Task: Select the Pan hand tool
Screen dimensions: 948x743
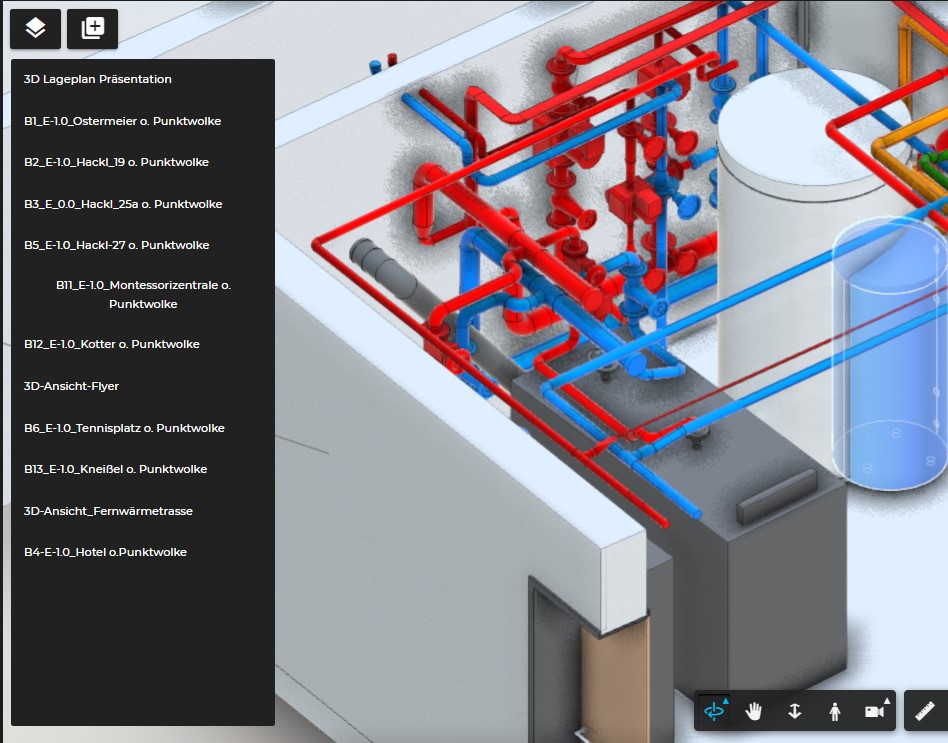Action: coord(753,711)
